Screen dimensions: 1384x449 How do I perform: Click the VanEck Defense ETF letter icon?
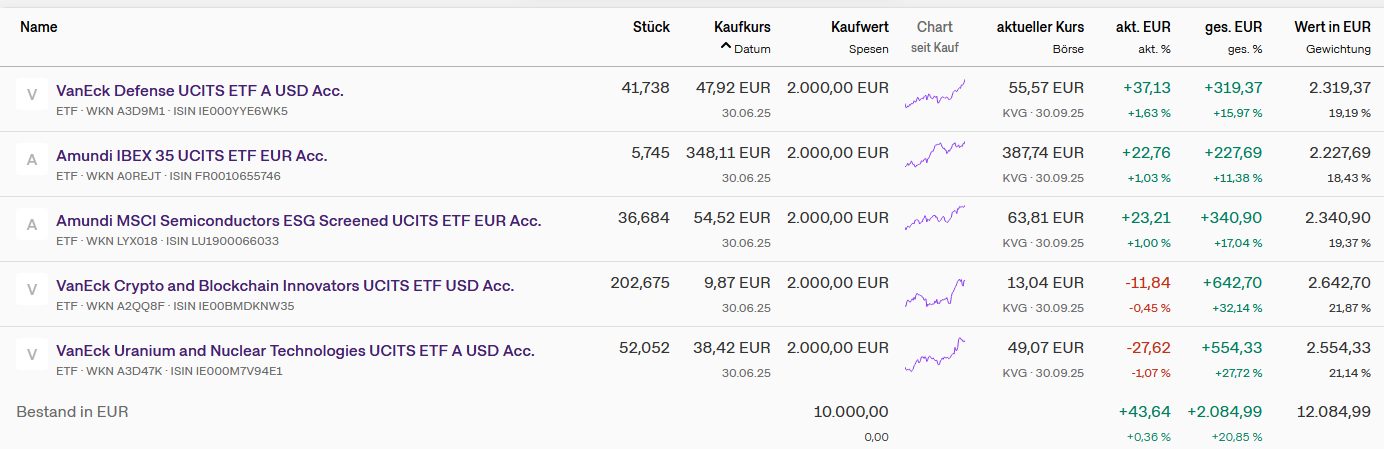(x=31, y=95)
